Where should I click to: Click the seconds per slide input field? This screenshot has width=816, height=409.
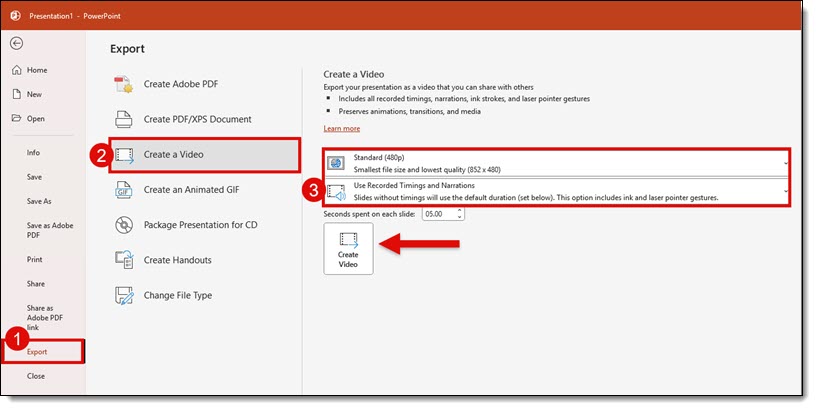pyautogui.click(x=438, y=214)
